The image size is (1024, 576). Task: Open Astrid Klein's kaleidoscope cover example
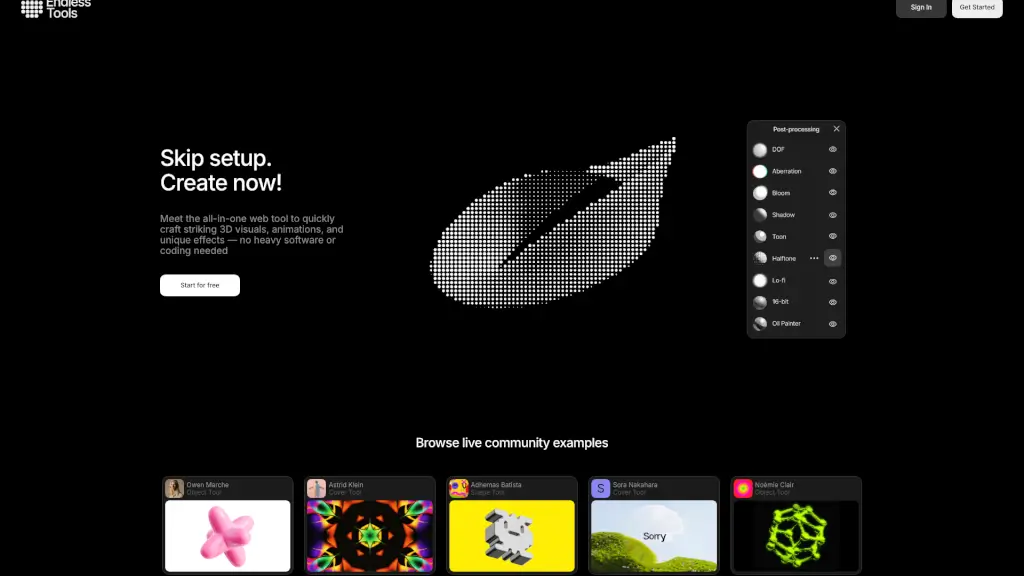(369, 535)
